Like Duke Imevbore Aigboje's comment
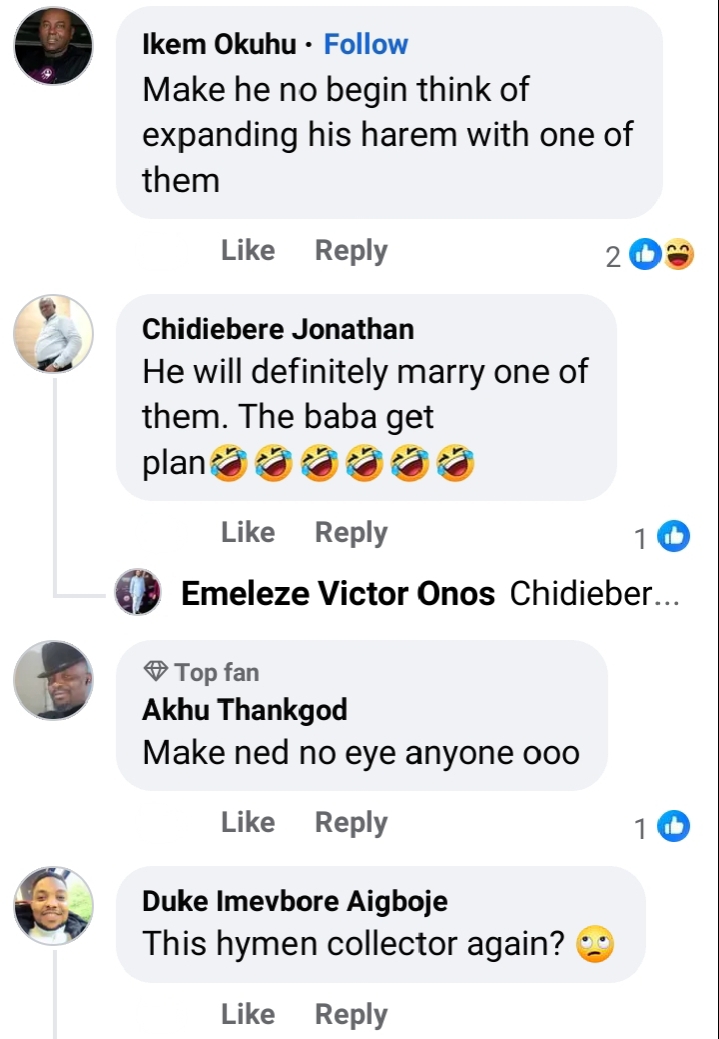The width and height of the screenshot is (719, 1039). (x=247, y=1014)
